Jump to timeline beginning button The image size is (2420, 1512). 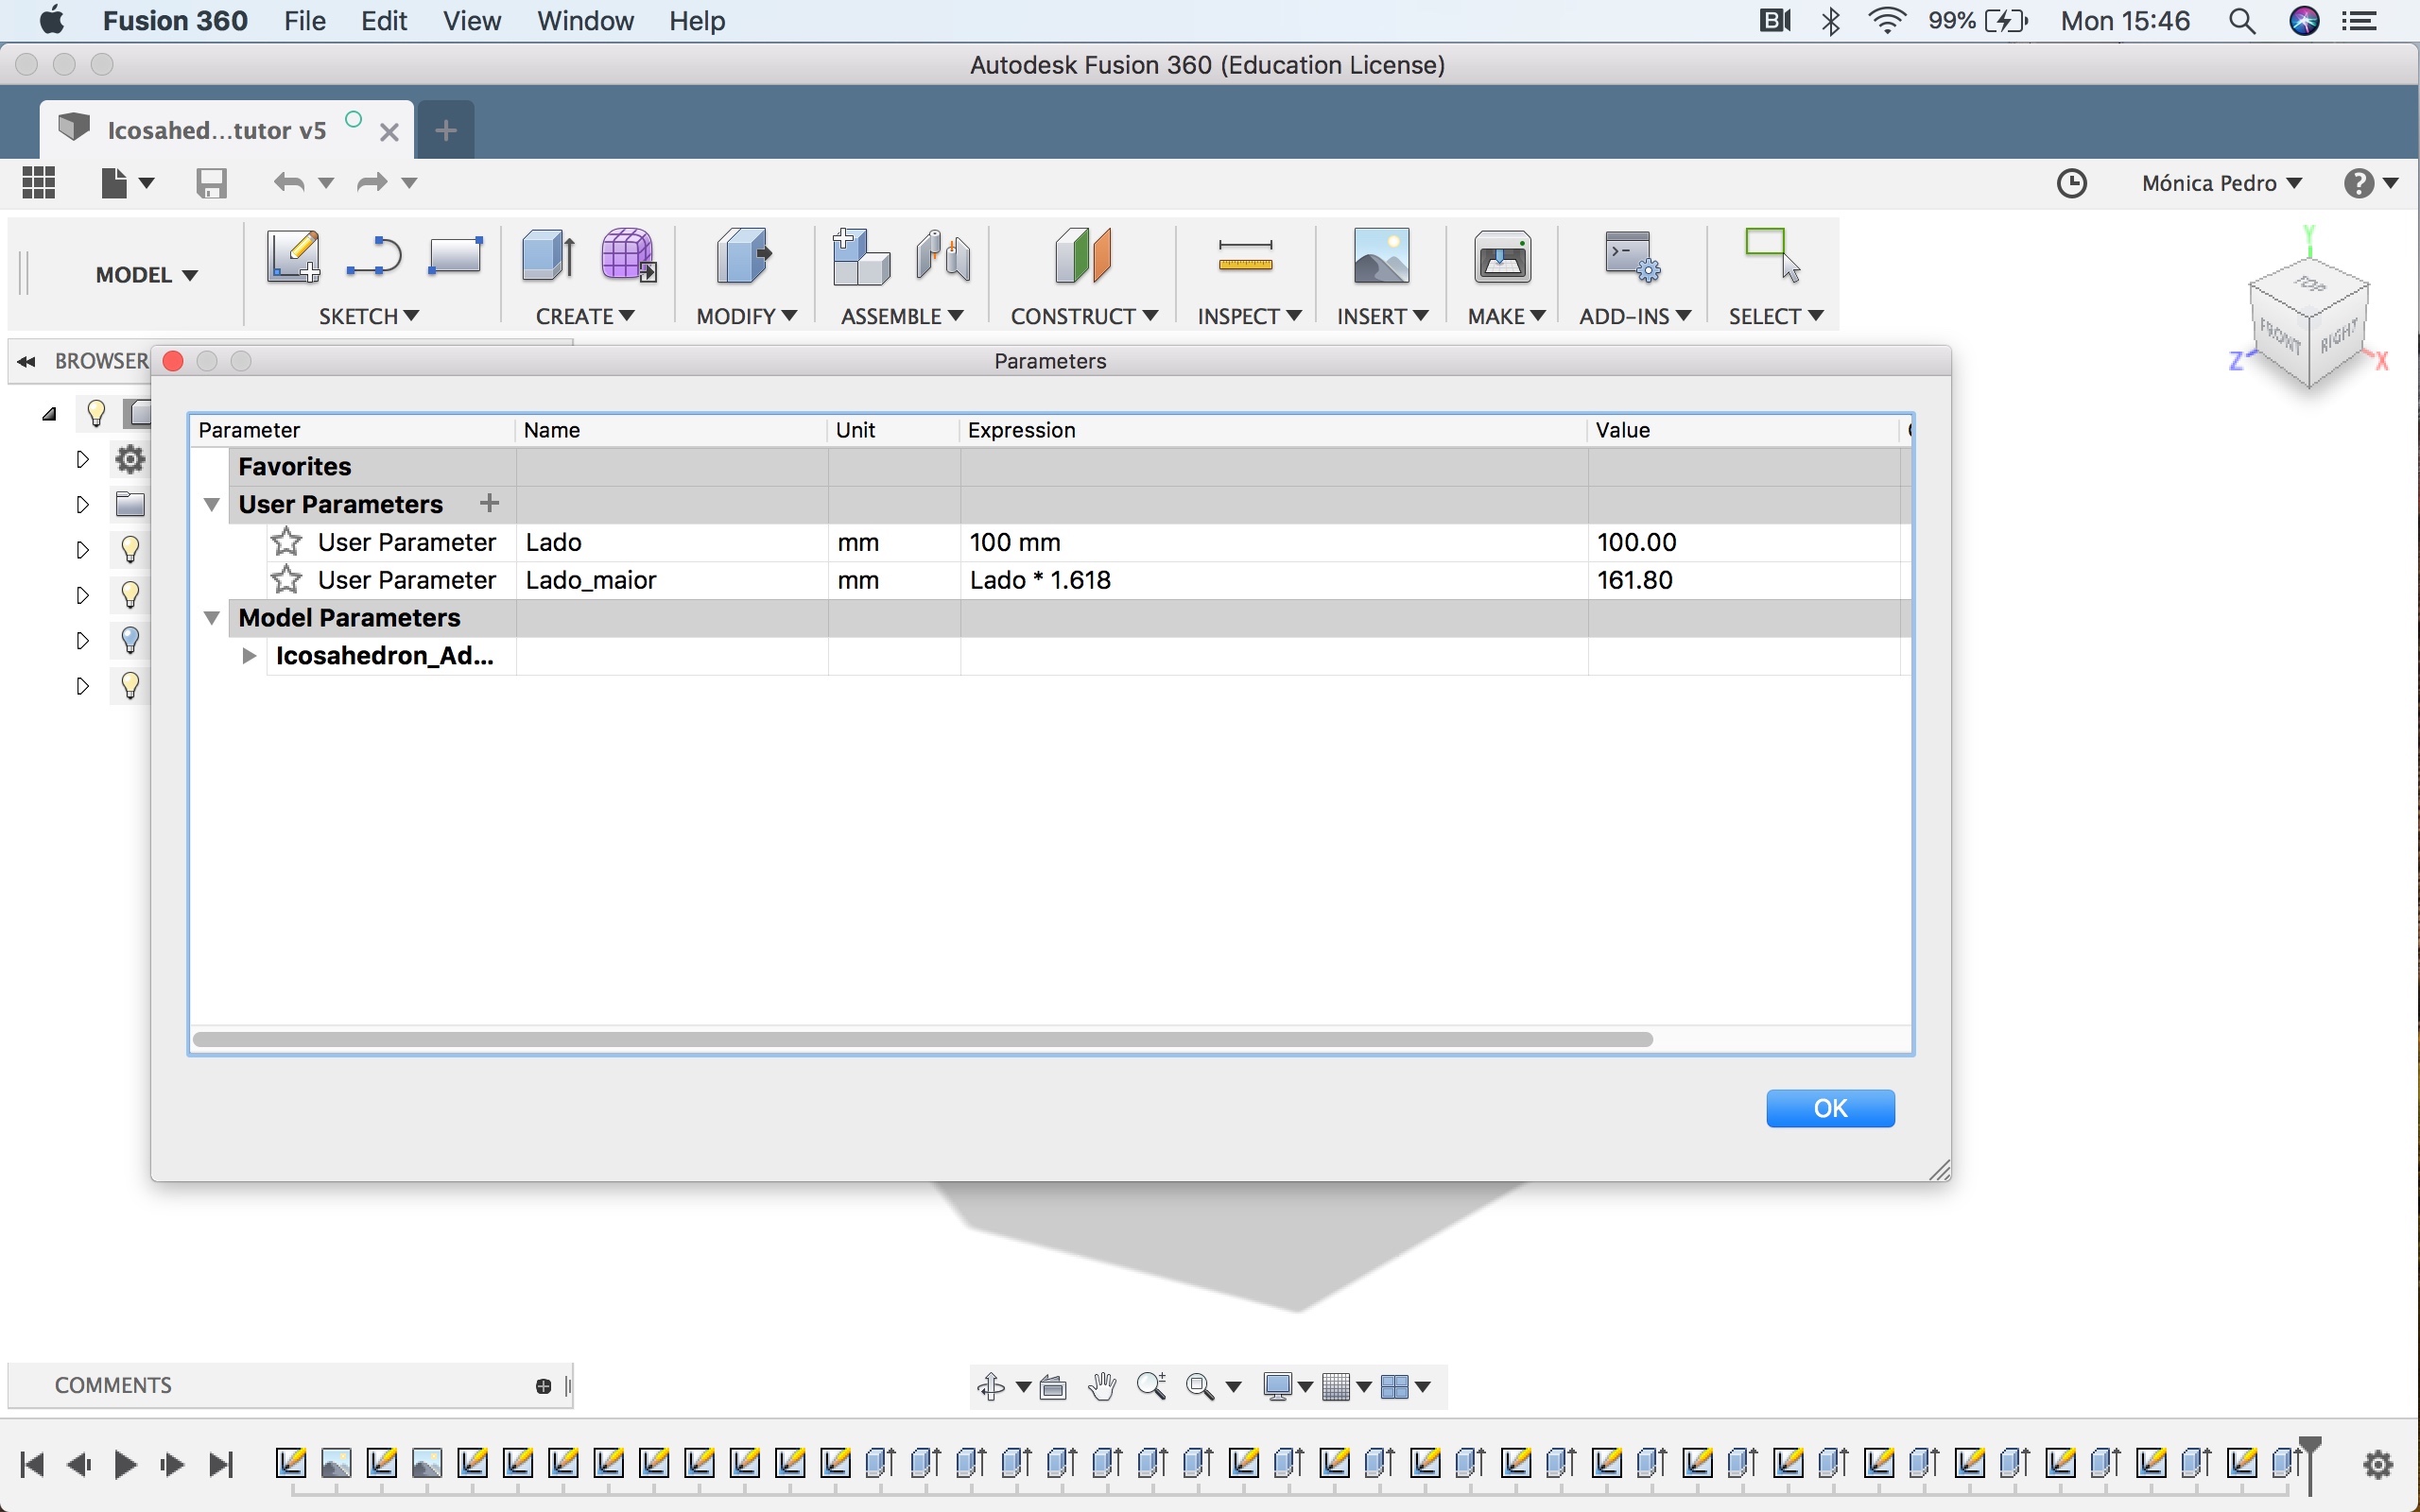32,1465
